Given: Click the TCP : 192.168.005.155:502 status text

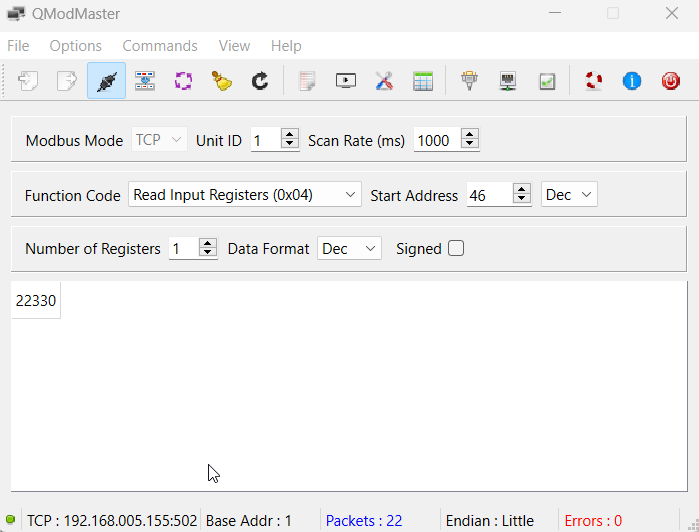Looking at the screenshot, I should pos(112,520).
